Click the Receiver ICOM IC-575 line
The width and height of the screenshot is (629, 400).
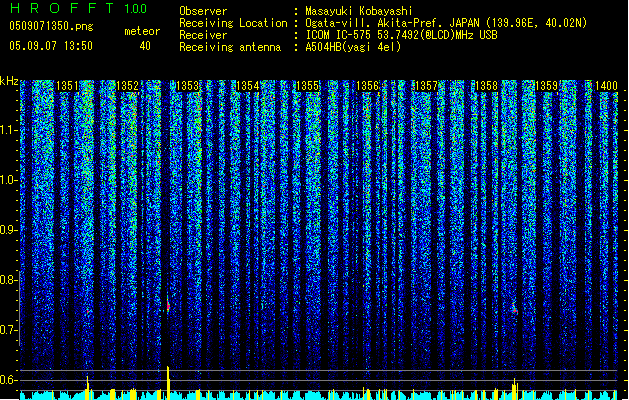click(x=401, y=35)
